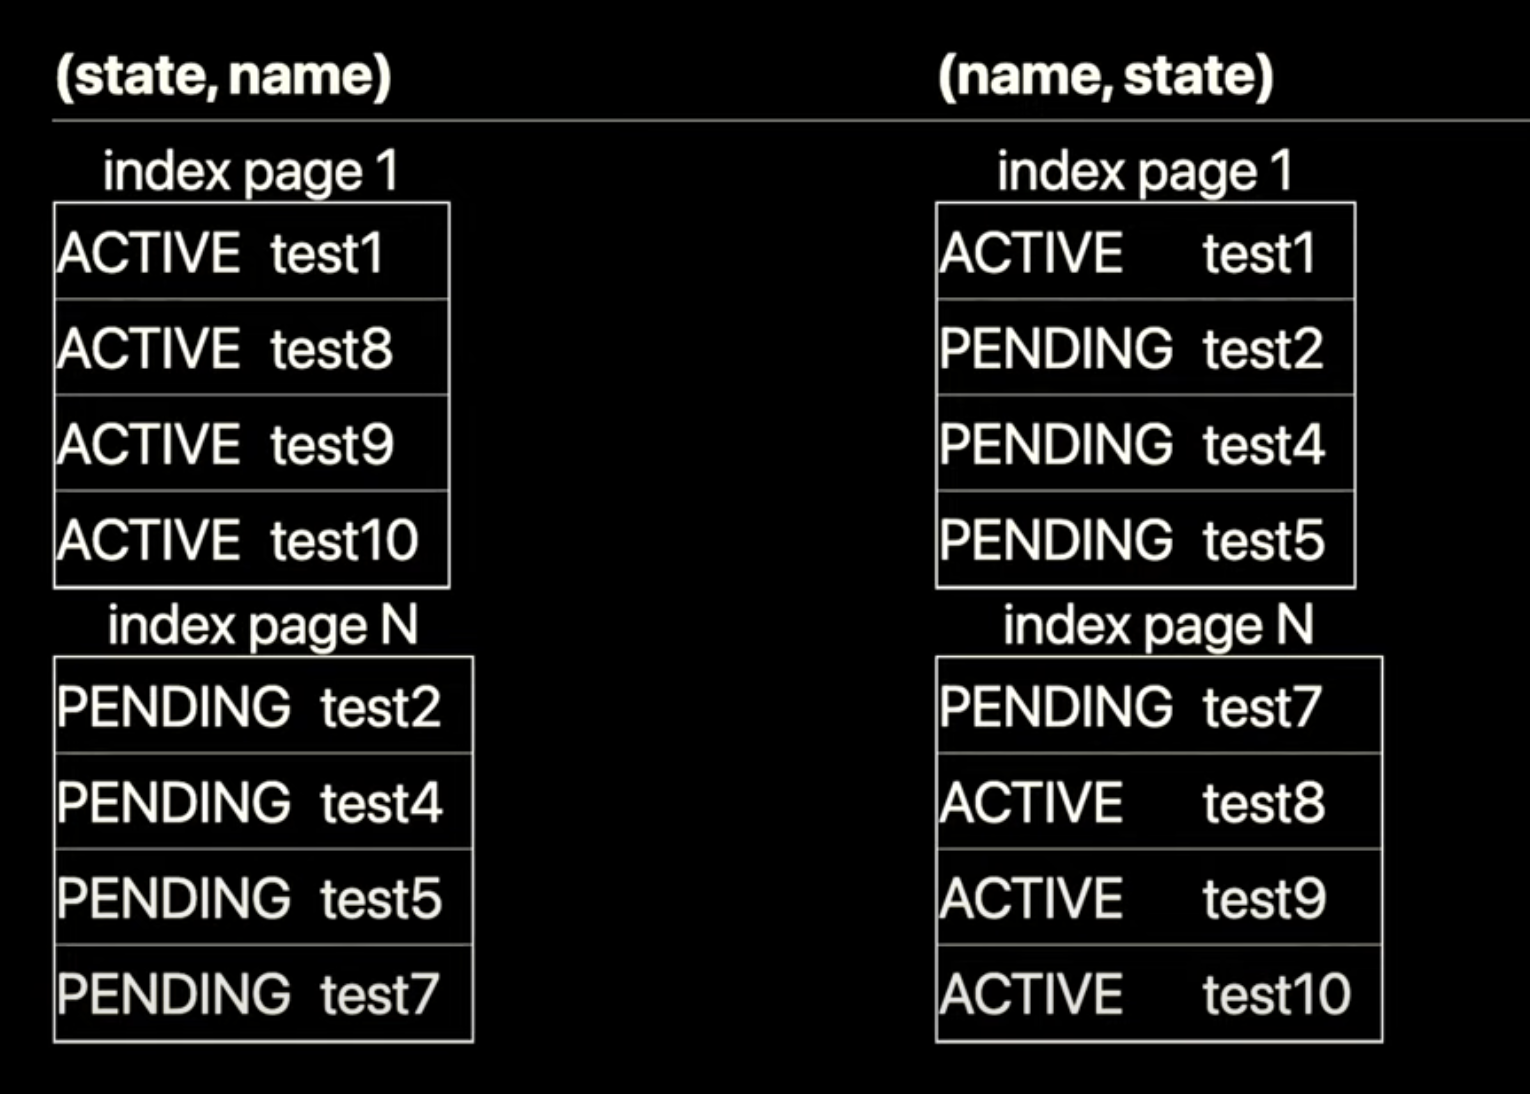The height and width of the screenshot is (1094, 1530).
Task: Select PENDING test2 row in (state, name) index
Action: click(x=263, y=706)
